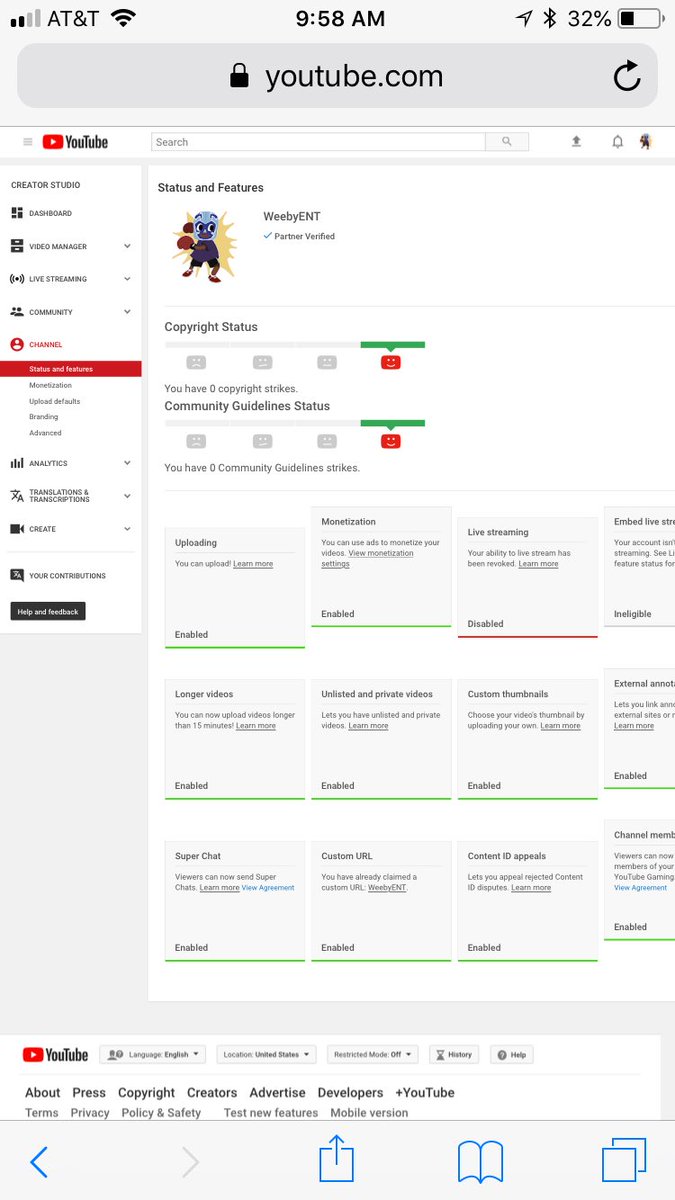Click Learn more under Custom thumbnails
This screenshot has width=675, height=1200.
click(x=560, y=726)
